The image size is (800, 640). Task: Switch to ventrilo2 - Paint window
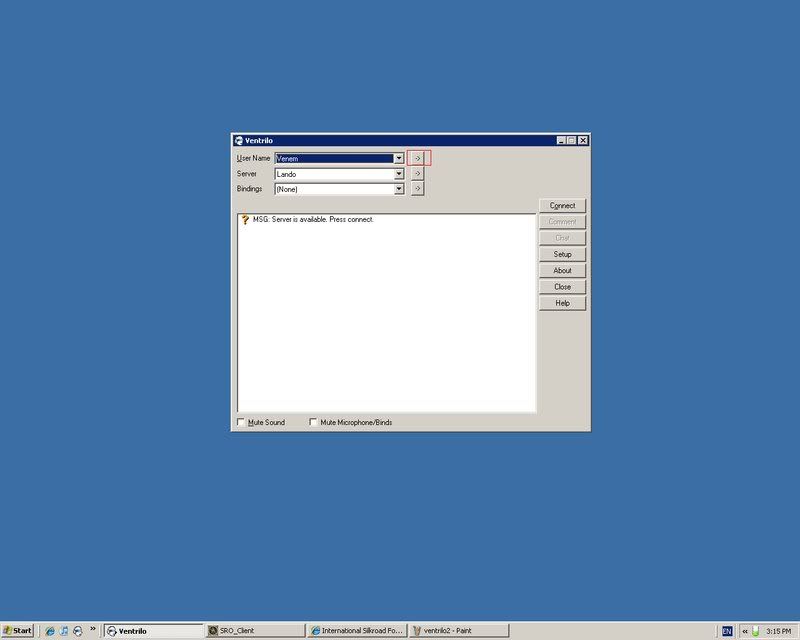click(x=459, y=631)
